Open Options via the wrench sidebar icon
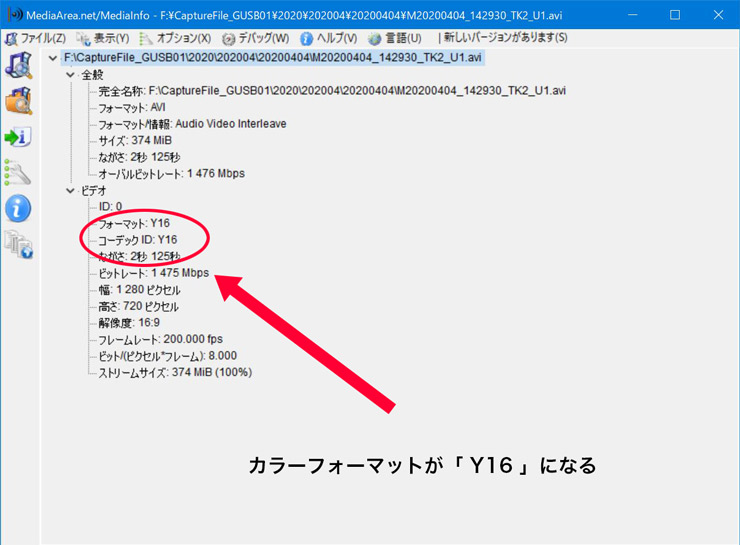Viewport: 740px width, 545px height. [x=18, y=172]
